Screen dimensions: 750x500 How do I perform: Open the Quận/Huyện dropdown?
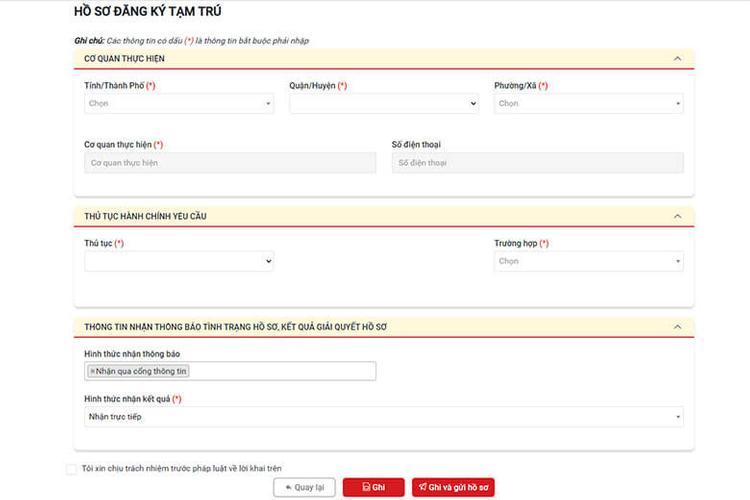click(384, 103)
